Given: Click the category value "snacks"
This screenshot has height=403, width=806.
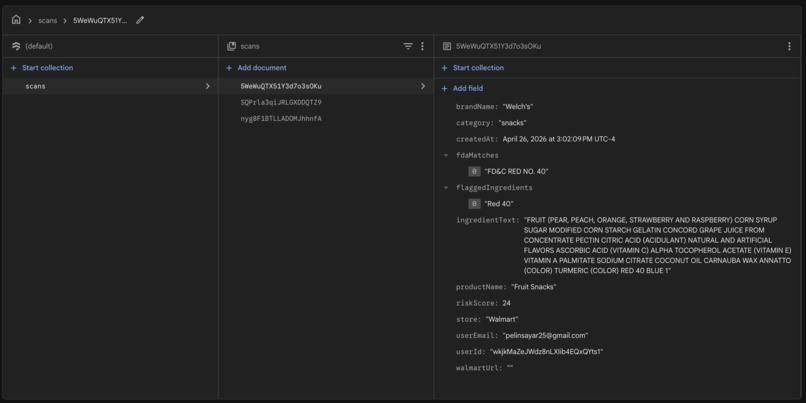Looking at the screenshot, I should pos(512,123).
